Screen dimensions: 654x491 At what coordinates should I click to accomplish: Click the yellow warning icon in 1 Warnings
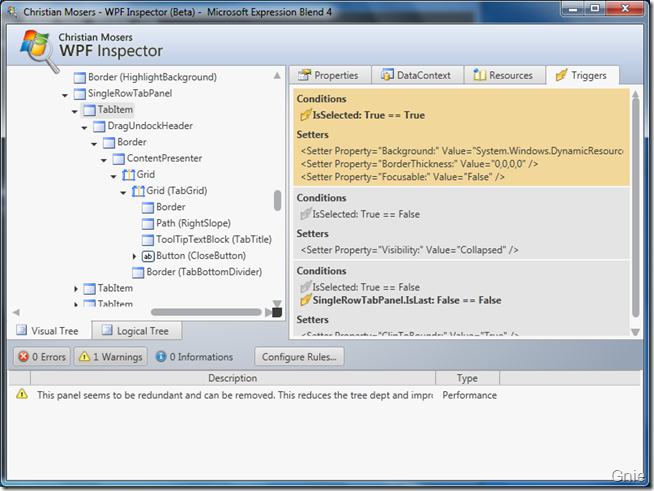point(85,357)
